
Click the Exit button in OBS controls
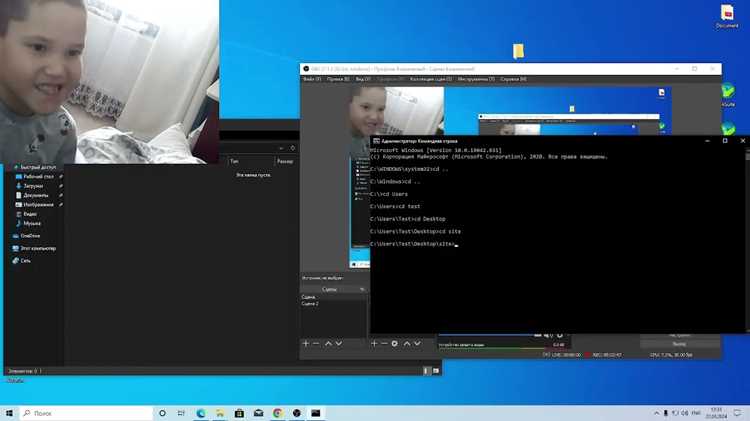(x=679, y=344)
